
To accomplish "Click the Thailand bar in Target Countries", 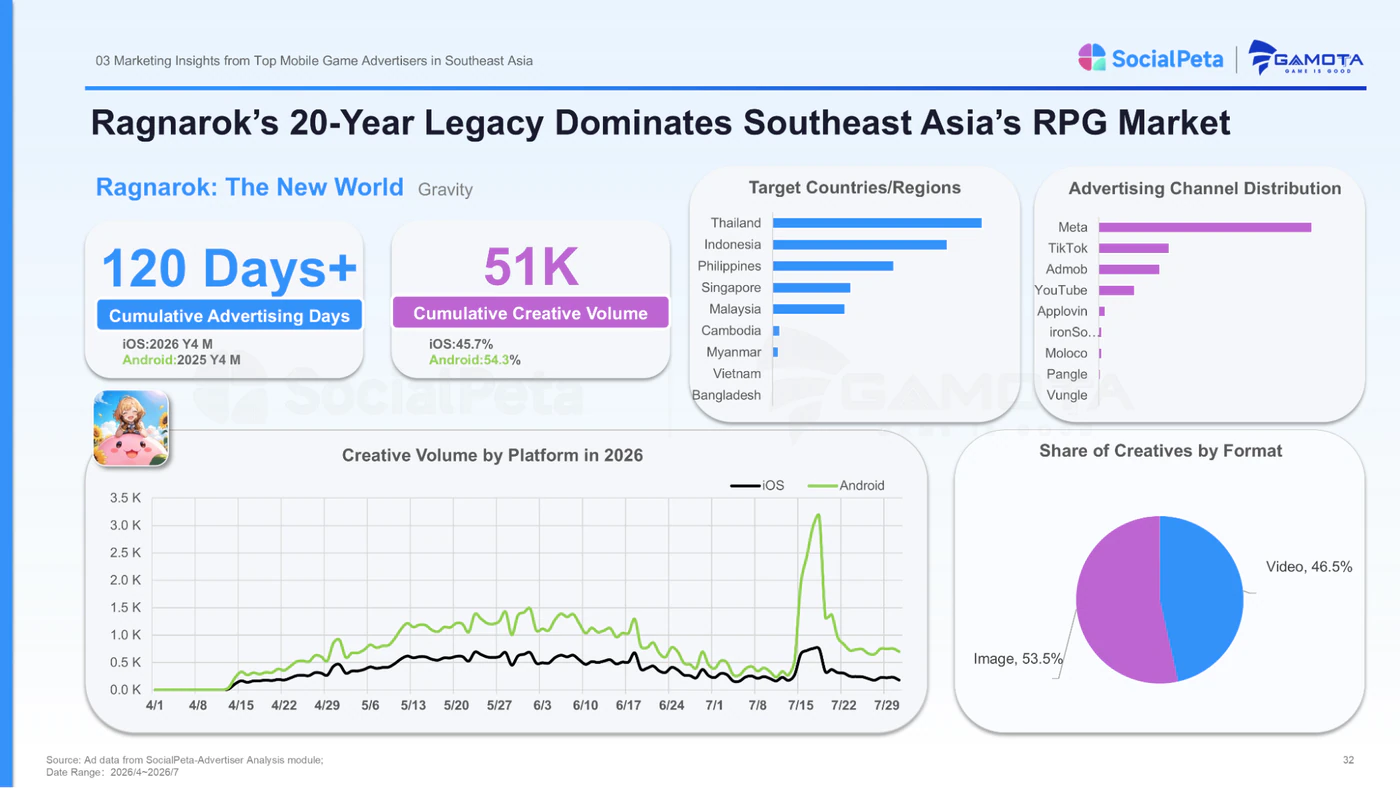I will 877,223.
